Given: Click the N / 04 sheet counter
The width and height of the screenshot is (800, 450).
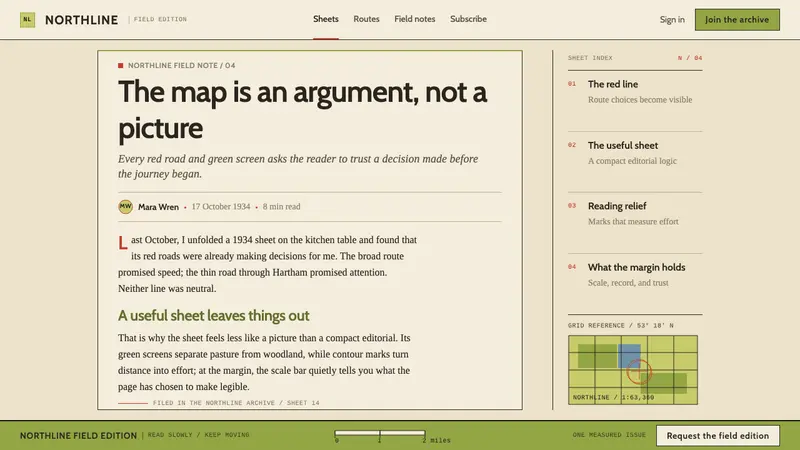Looking at the screenshot, I should click(x=690, y=58).
